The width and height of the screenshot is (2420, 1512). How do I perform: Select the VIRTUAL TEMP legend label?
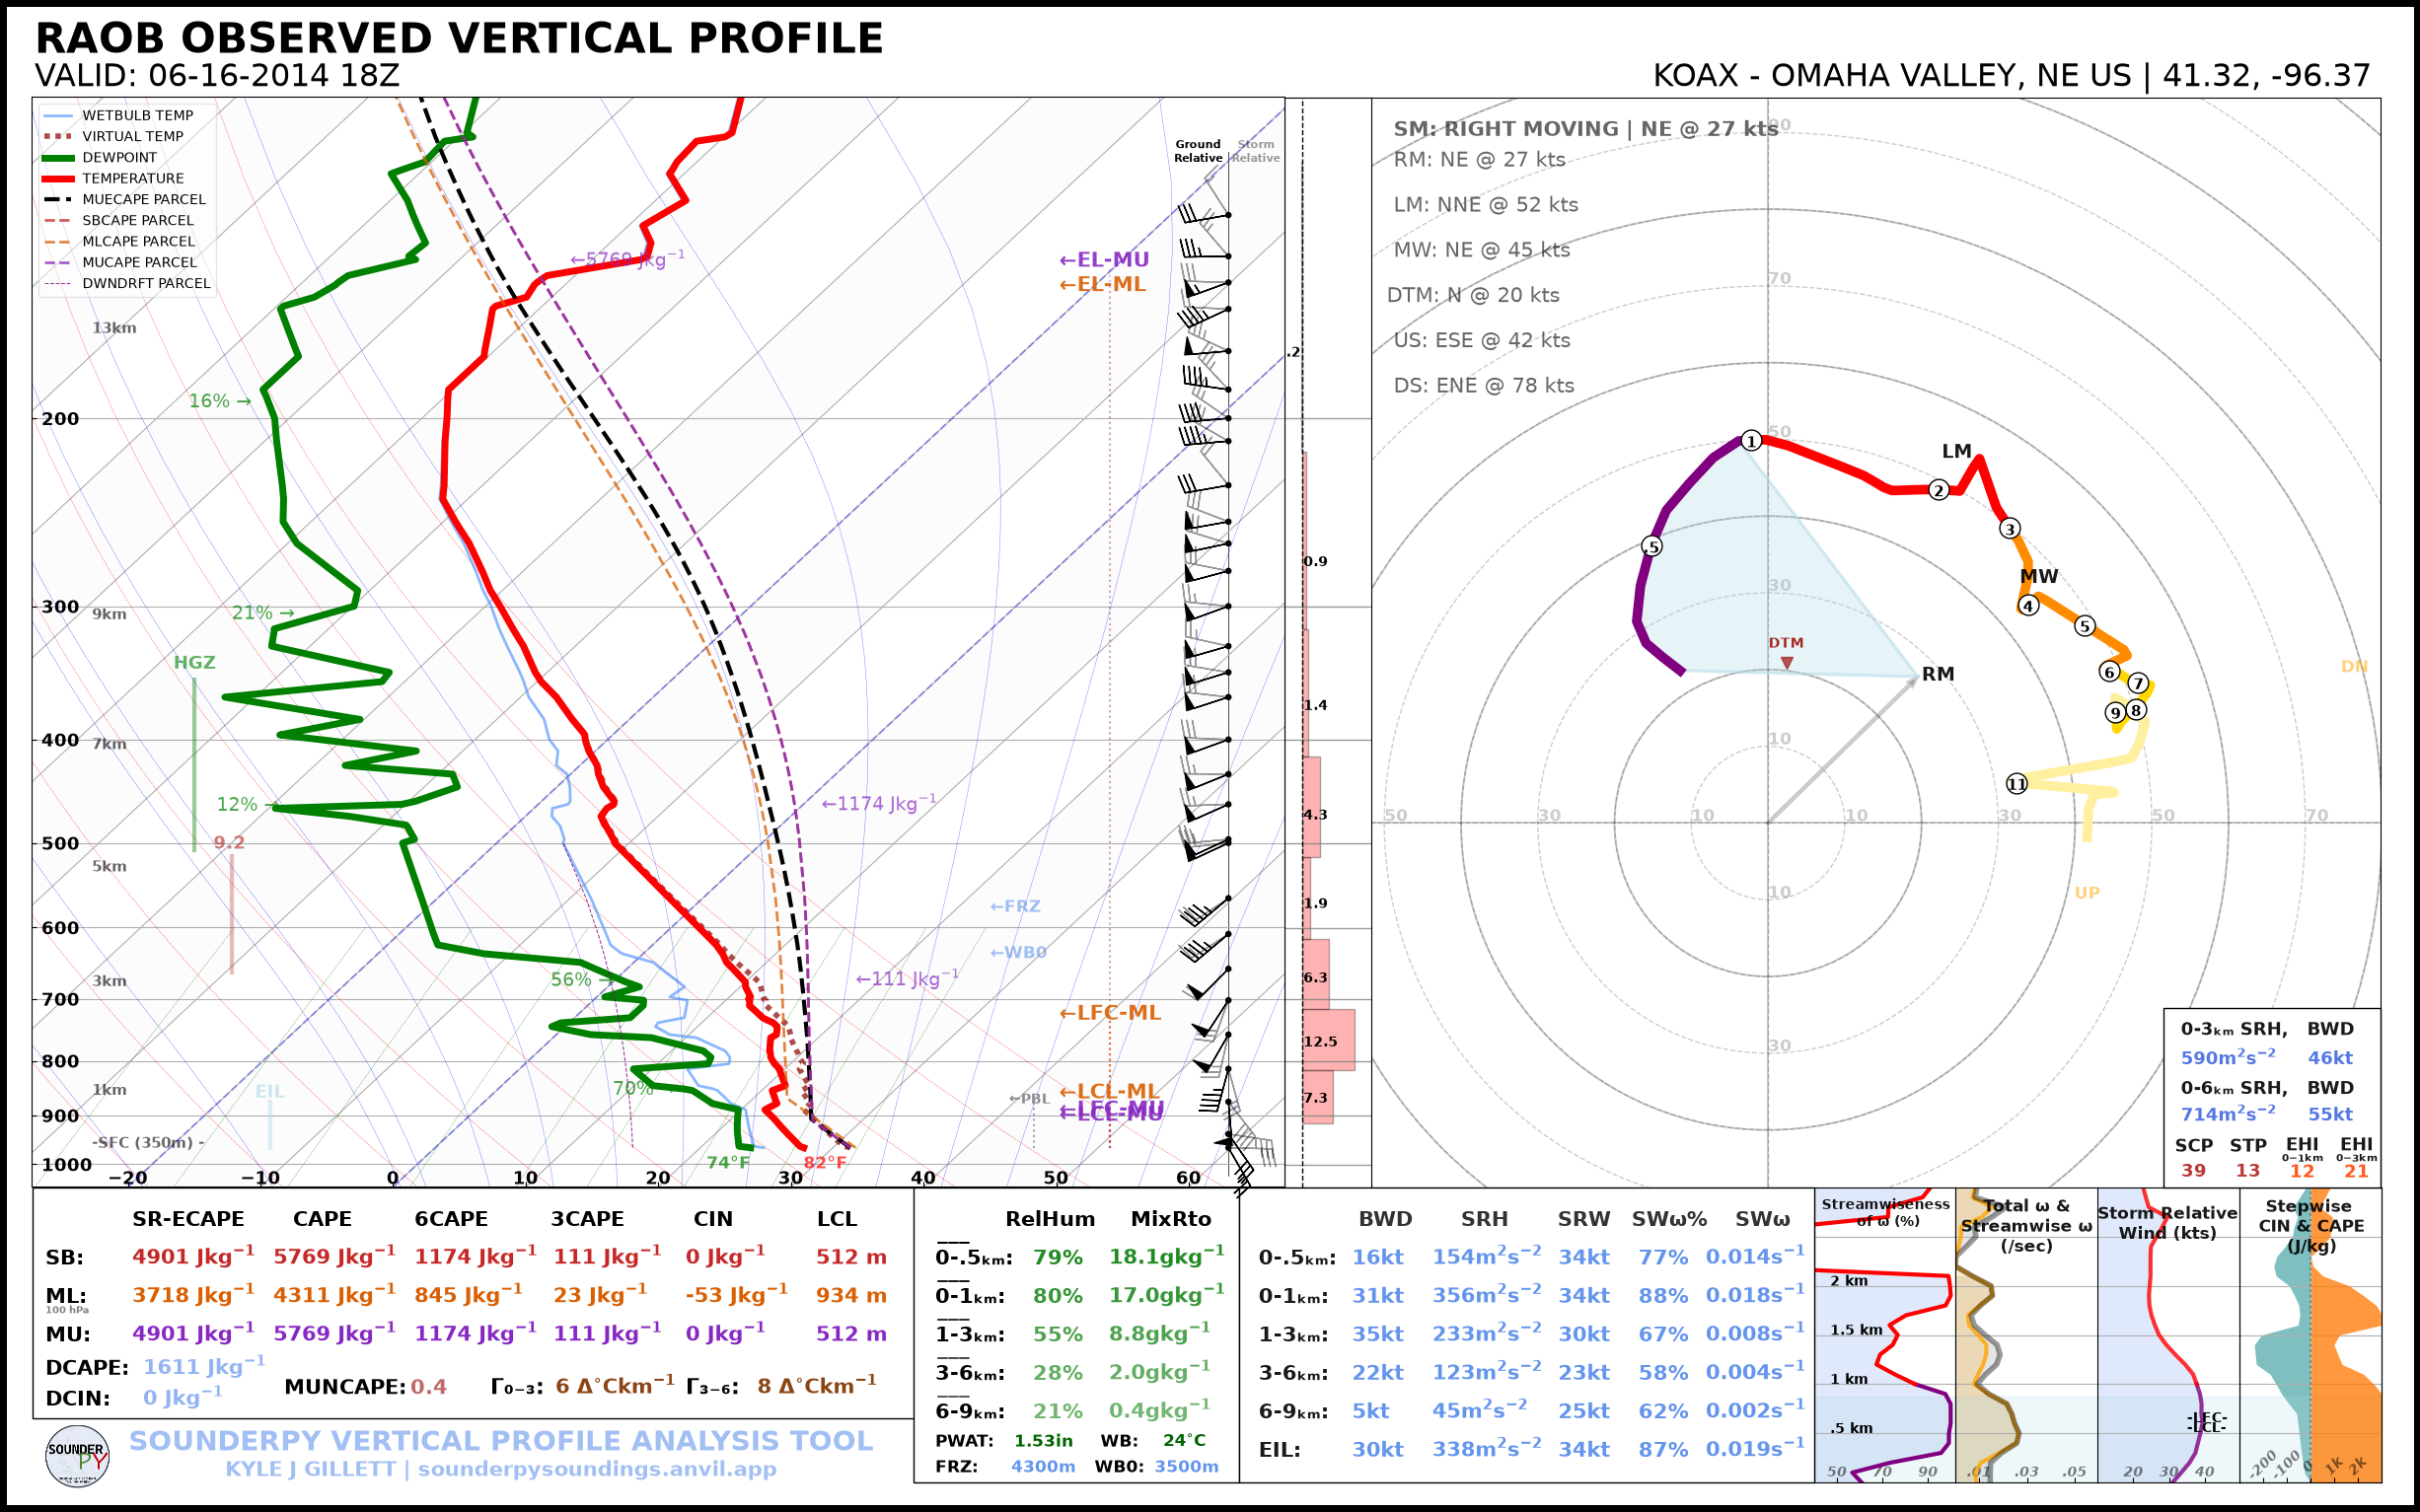(x=133, y=137)
